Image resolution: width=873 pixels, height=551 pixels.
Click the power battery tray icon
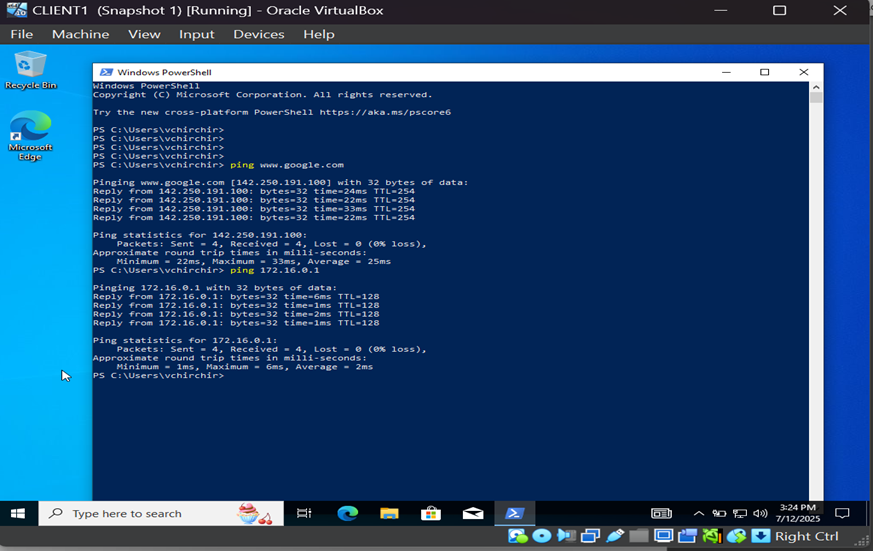pos(719,513)
